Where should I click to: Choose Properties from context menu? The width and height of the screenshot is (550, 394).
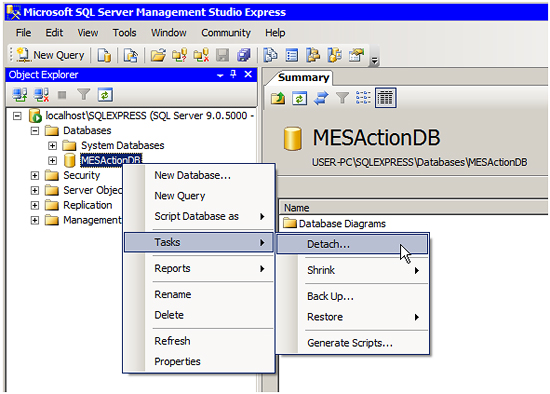199,361
